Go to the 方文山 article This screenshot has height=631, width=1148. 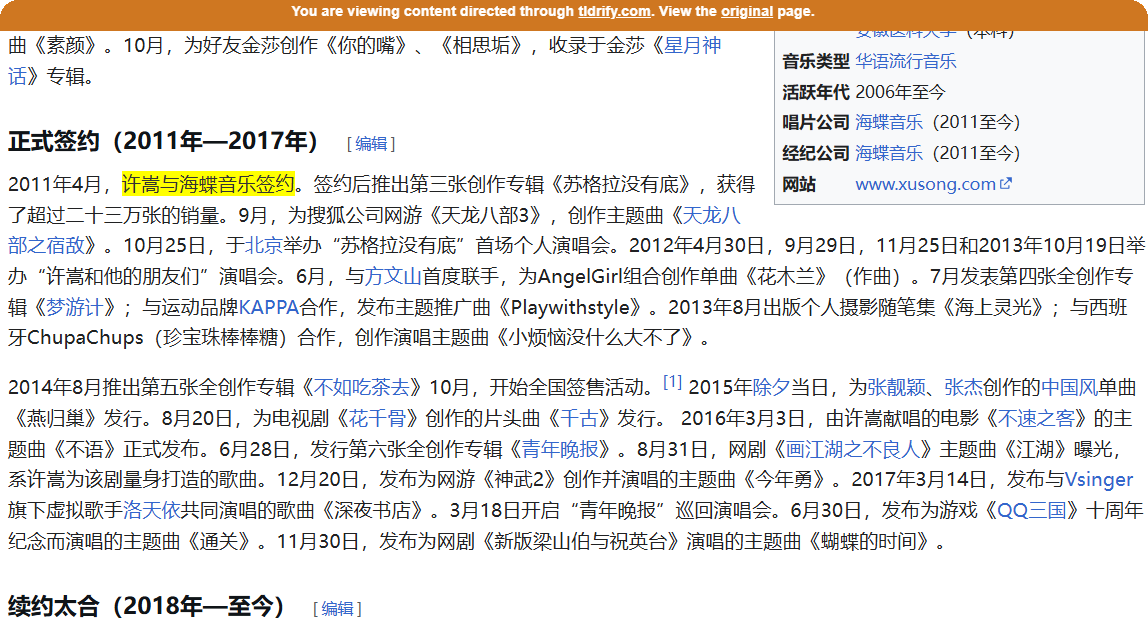click(393, 276)
